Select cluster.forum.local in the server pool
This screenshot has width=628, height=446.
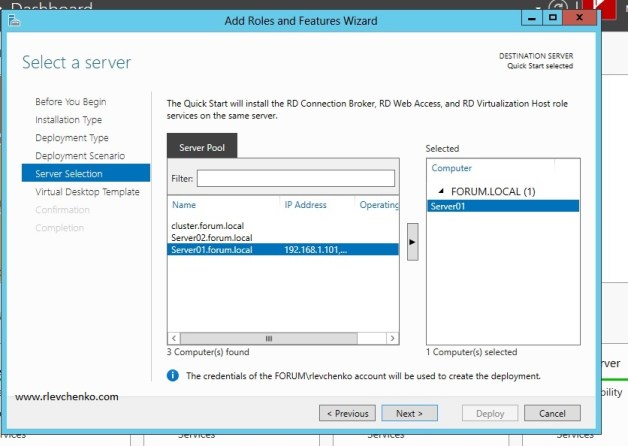[x=207, y=226]
